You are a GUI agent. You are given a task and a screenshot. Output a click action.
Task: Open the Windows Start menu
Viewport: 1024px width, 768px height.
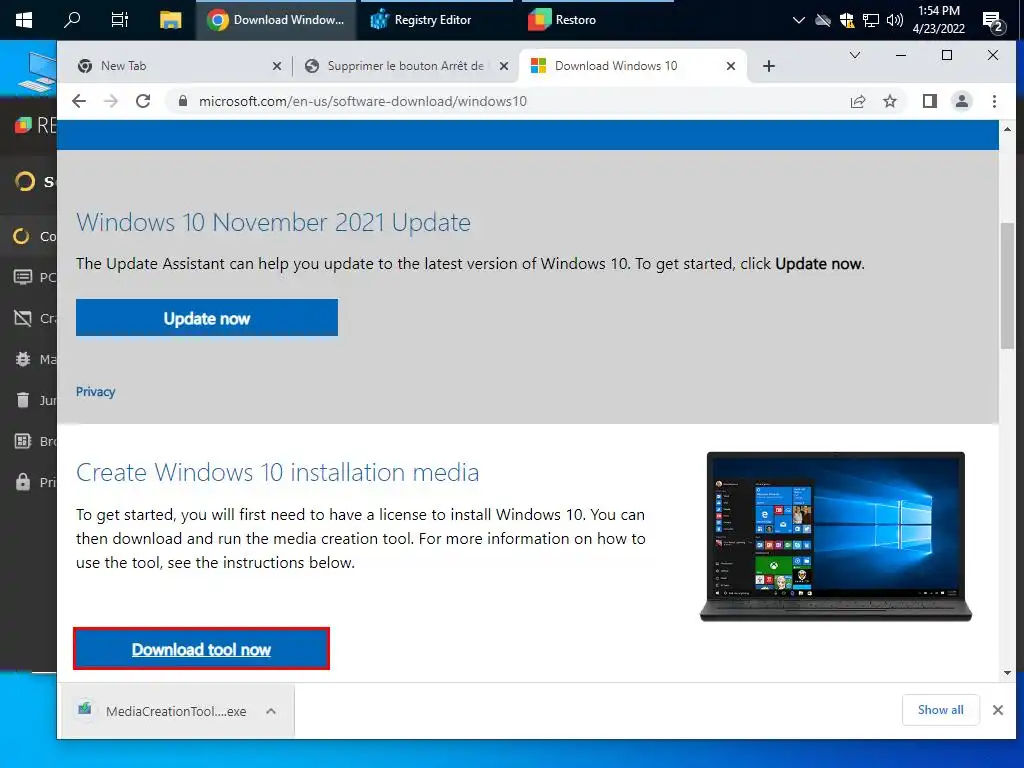24,20
